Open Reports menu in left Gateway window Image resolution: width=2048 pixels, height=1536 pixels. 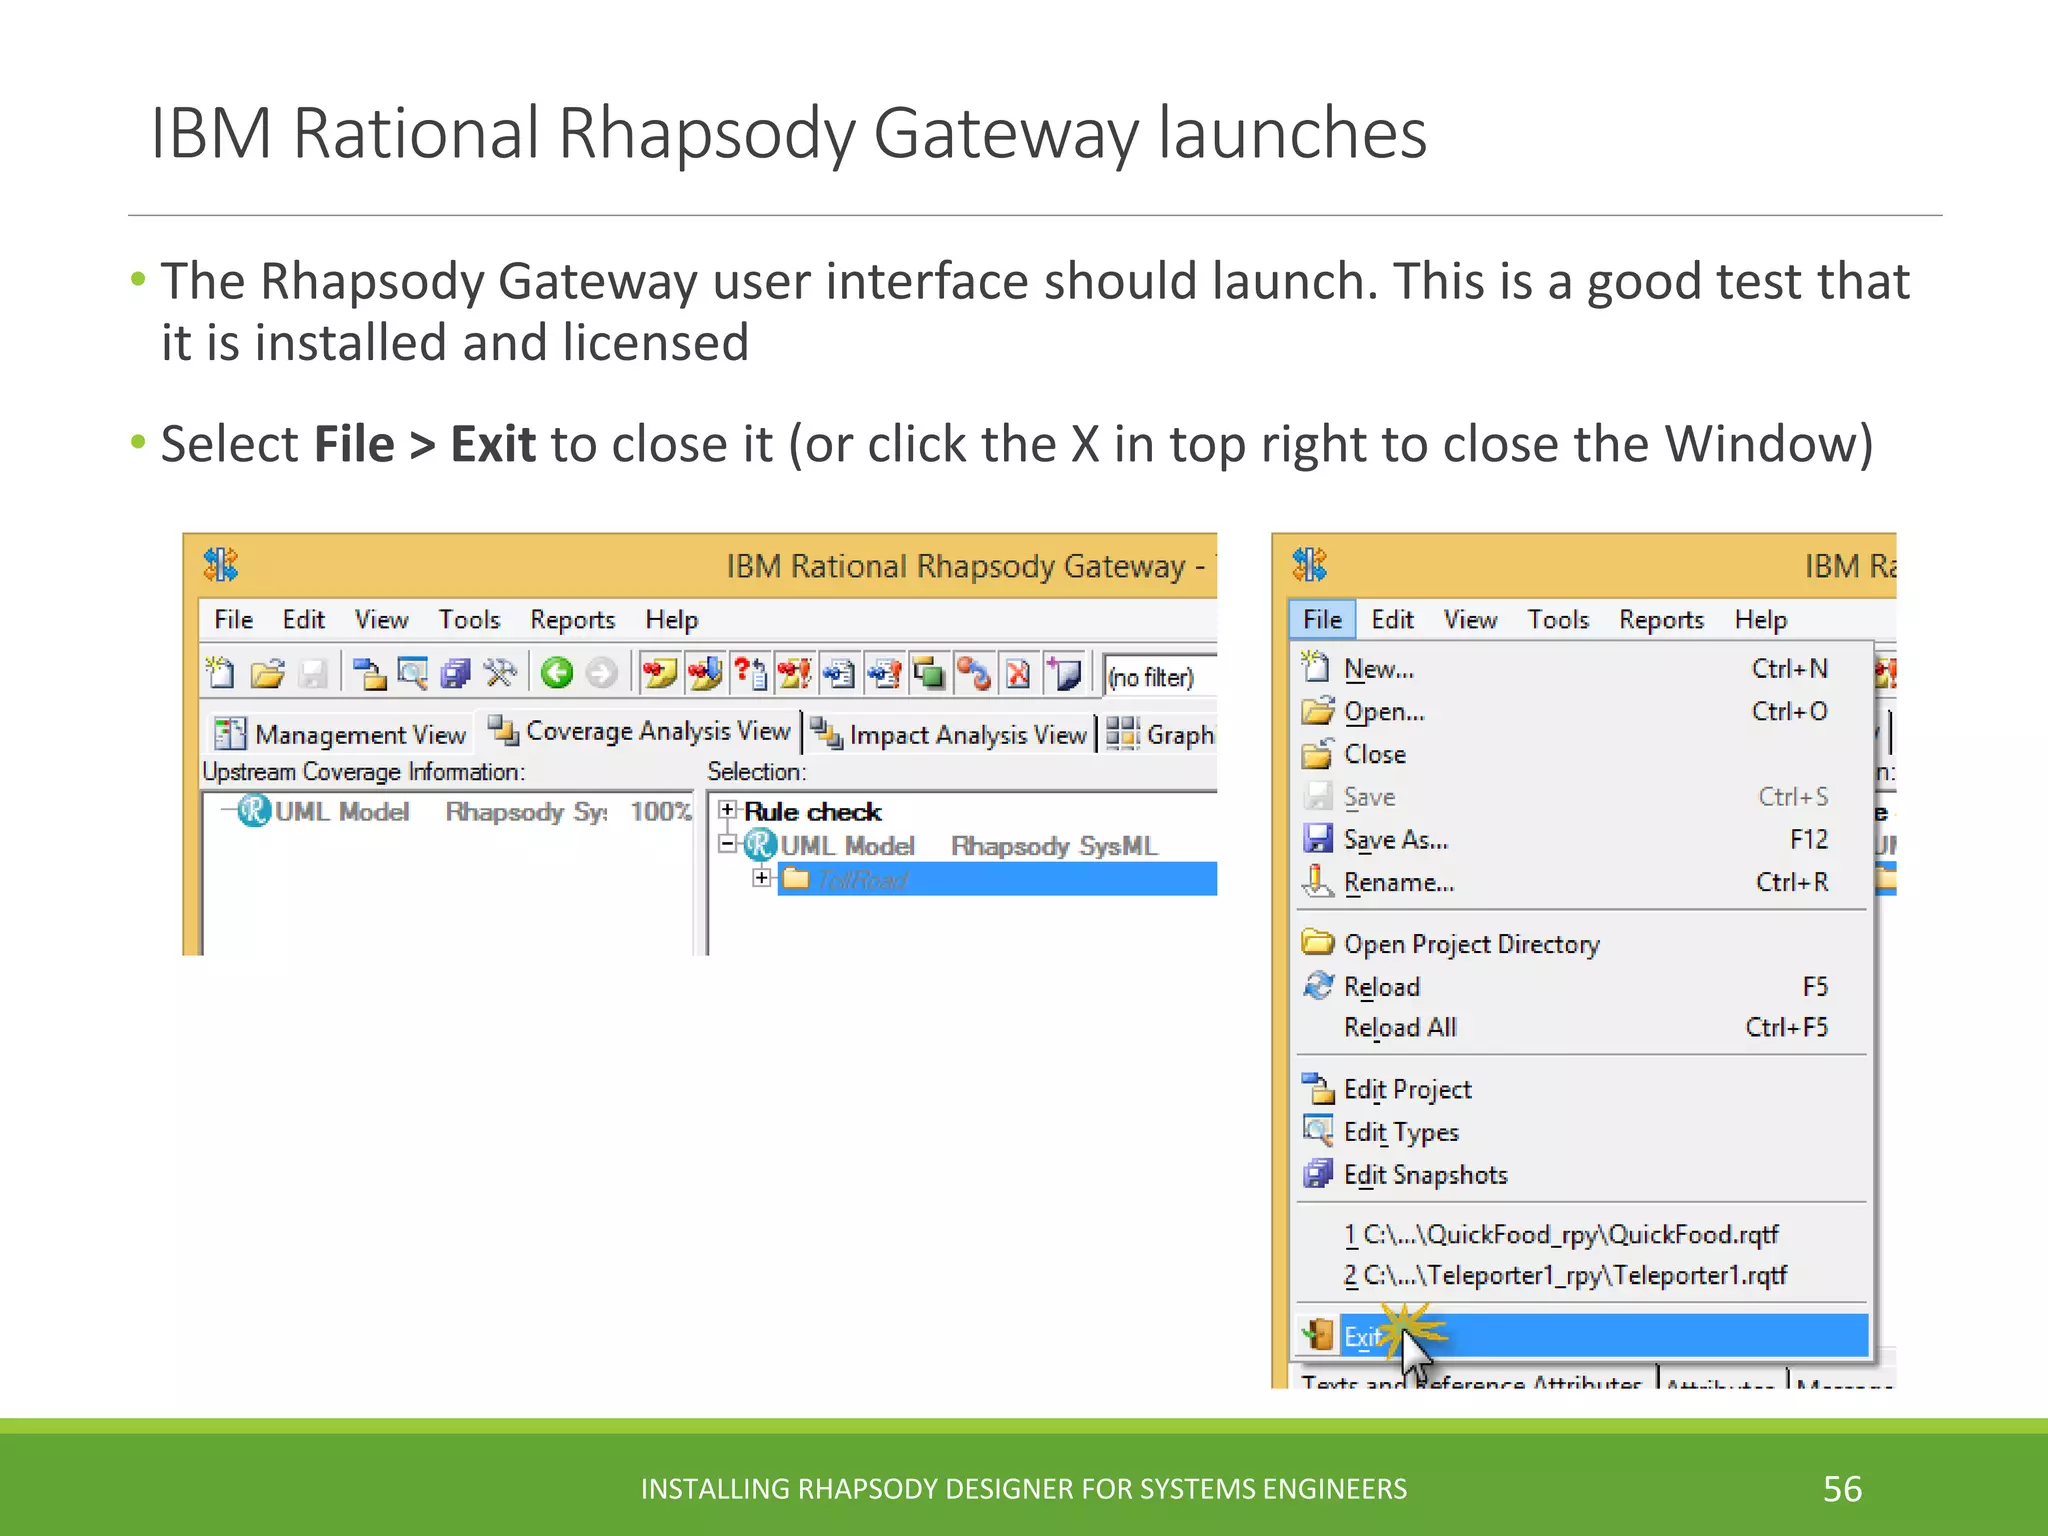573,620
